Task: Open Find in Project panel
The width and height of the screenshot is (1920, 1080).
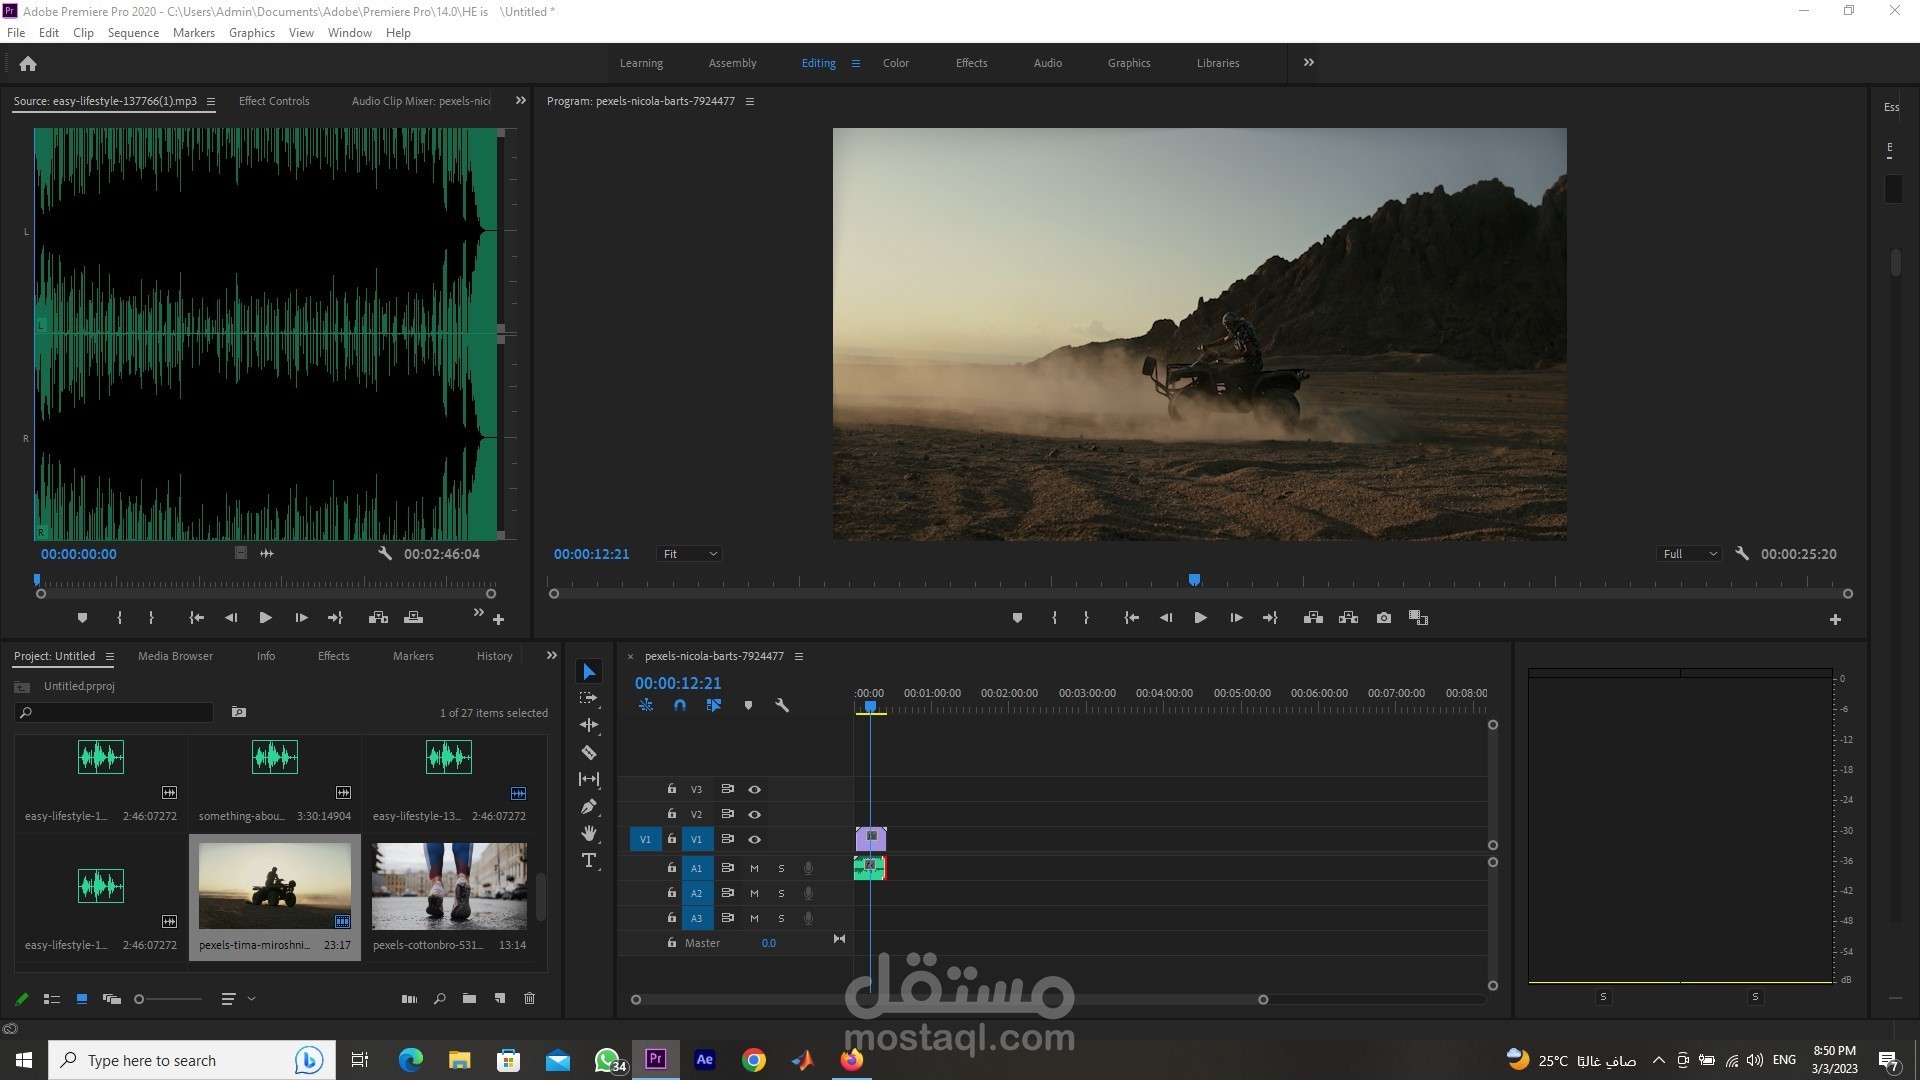Action: [x=439, y=998]
